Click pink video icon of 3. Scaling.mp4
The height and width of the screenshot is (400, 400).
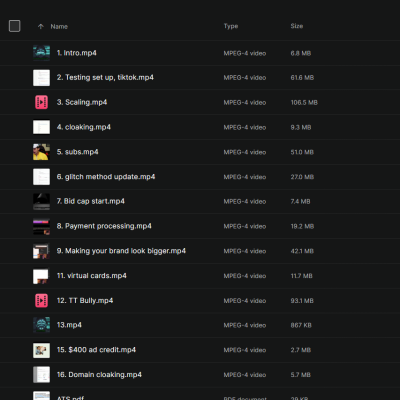[x=41, y=102]
